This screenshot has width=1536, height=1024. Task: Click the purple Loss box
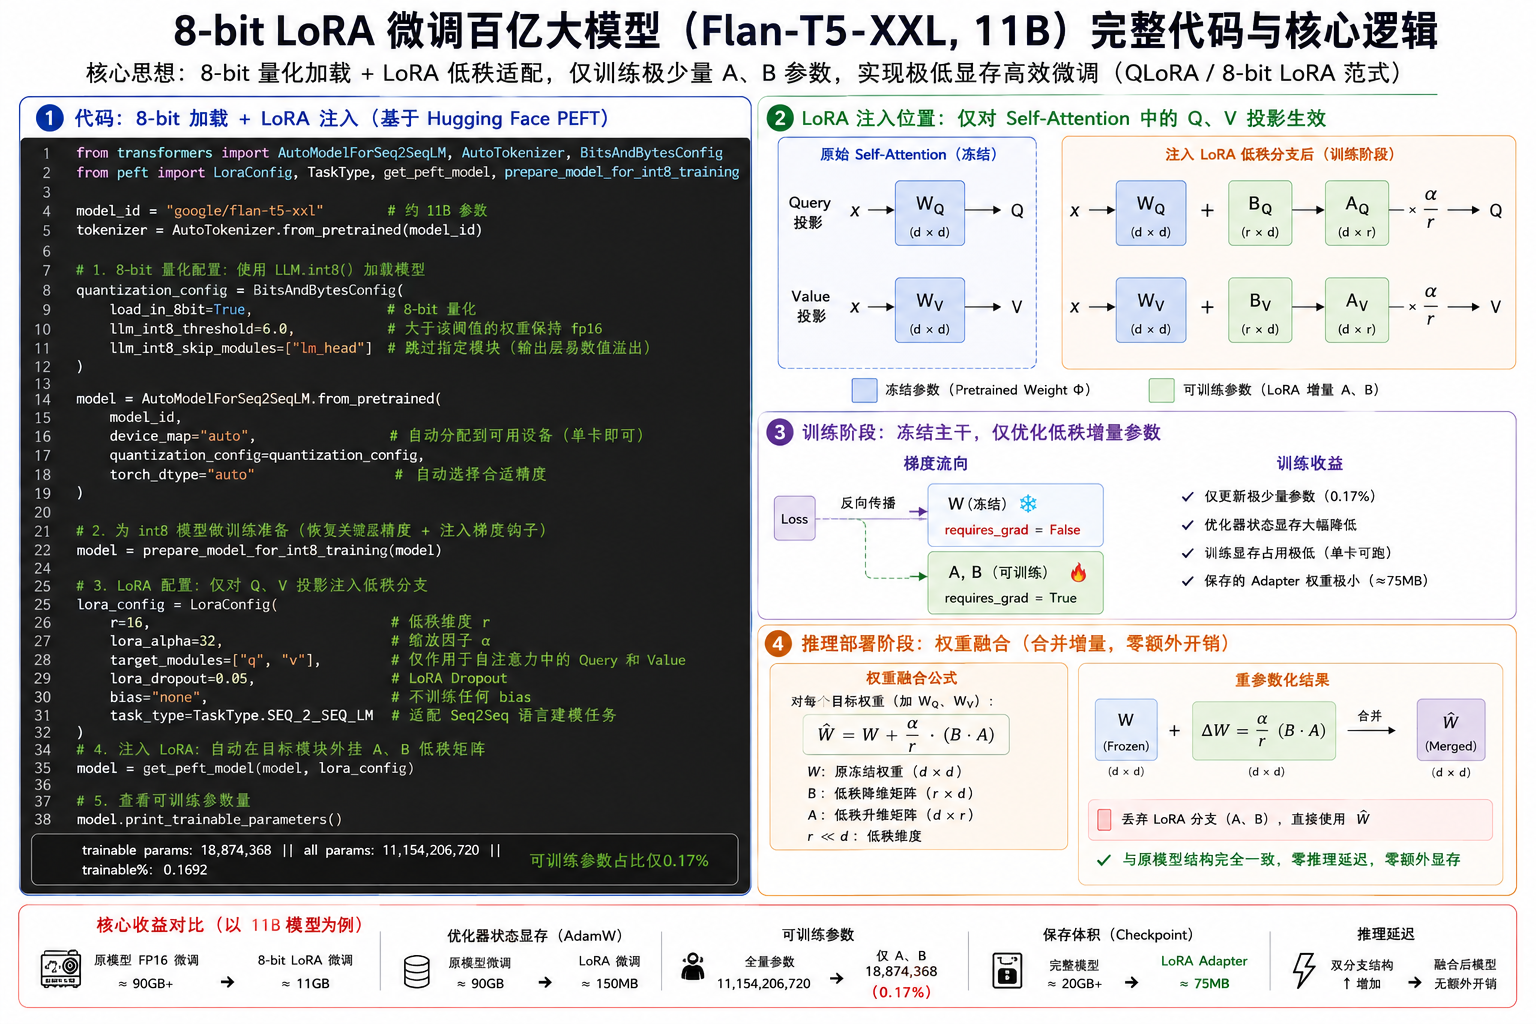795,519
